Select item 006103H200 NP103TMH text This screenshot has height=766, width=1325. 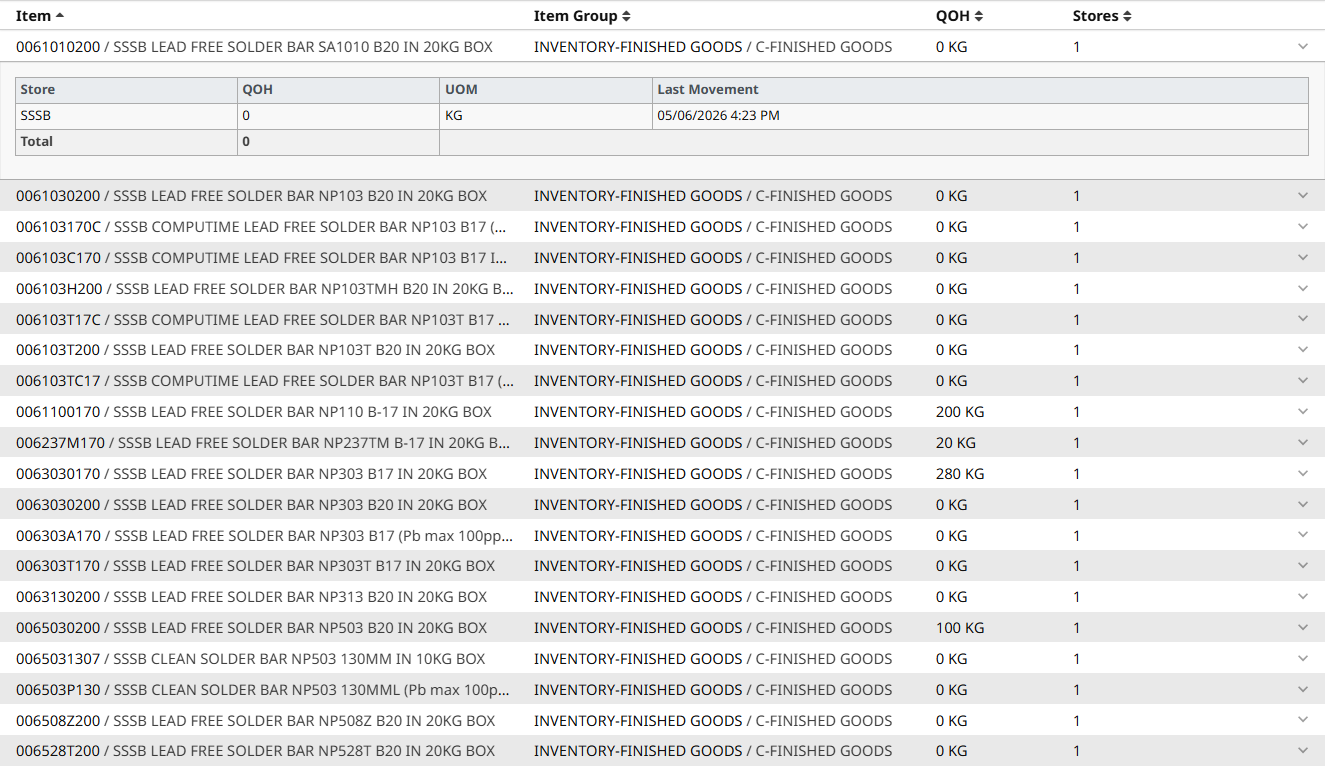click(265, 289)
